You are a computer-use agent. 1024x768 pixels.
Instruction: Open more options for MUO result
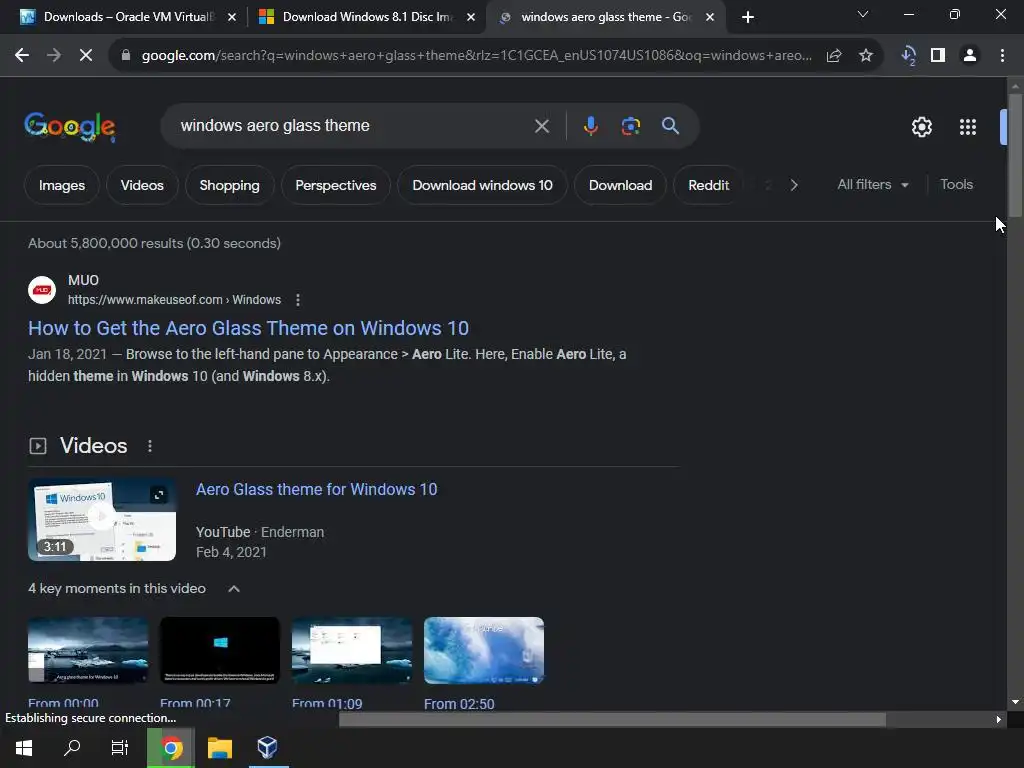pyautogui.click(x=298, y=300)
